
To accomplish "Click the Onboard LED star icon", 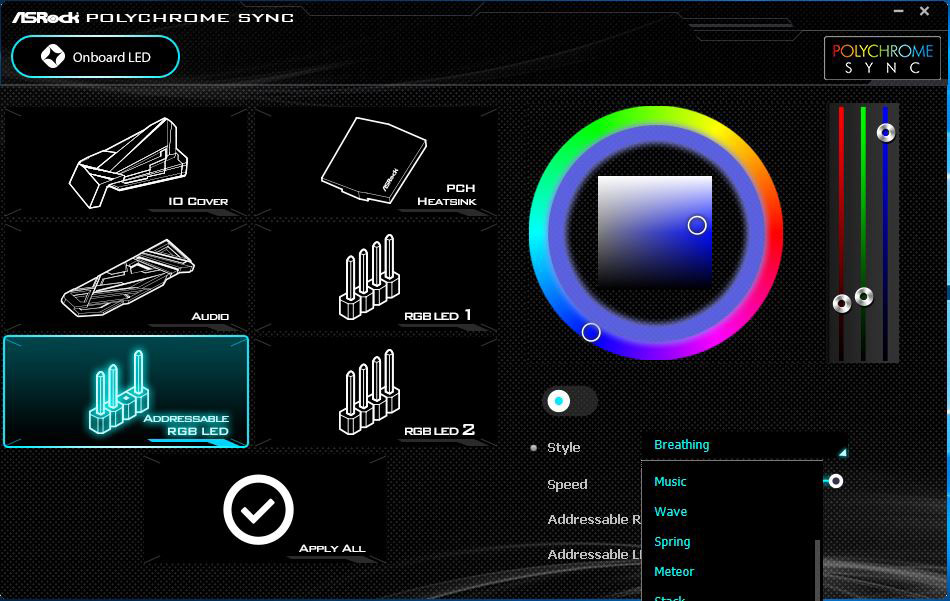I will [x=53, y=56].
